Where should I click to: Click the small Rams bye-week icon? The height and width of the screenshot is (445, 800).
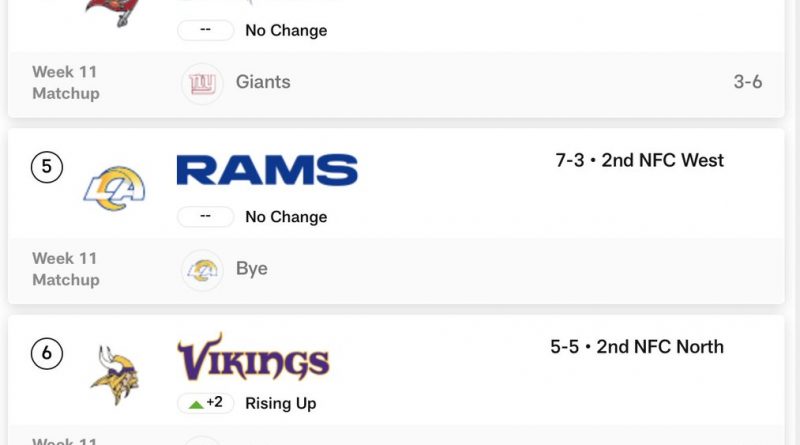point(202,270)
